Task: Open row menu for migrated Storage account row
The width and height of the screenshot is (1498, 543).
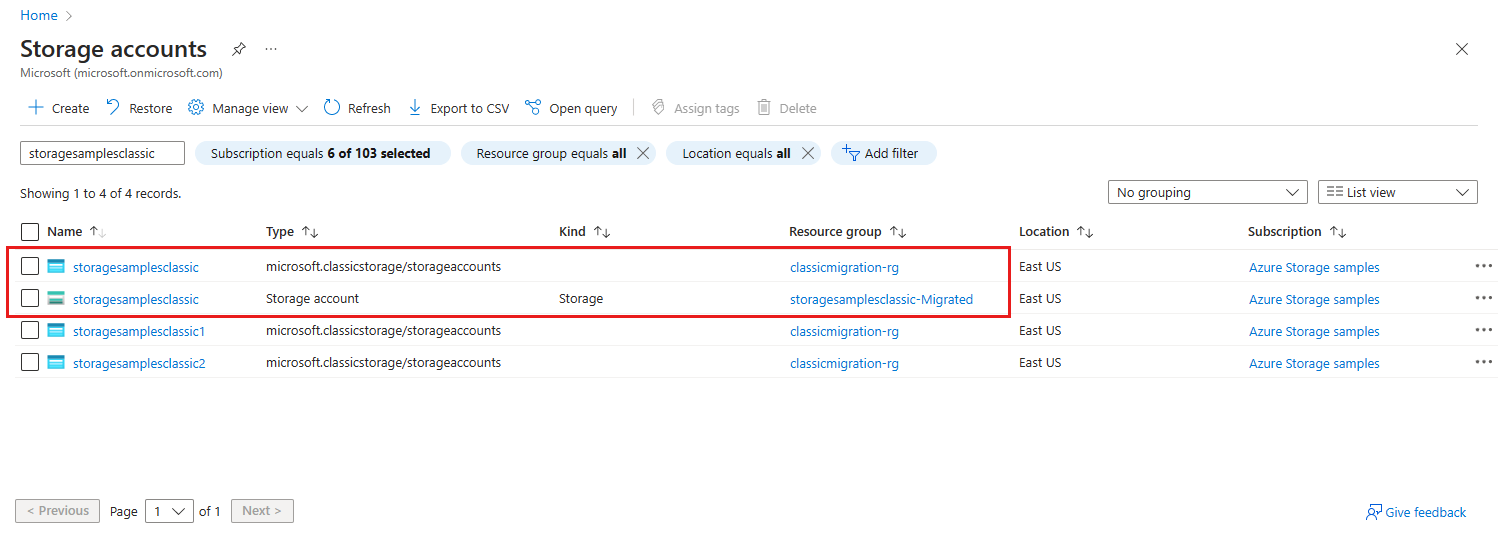Action: (x=1483, y=298)
